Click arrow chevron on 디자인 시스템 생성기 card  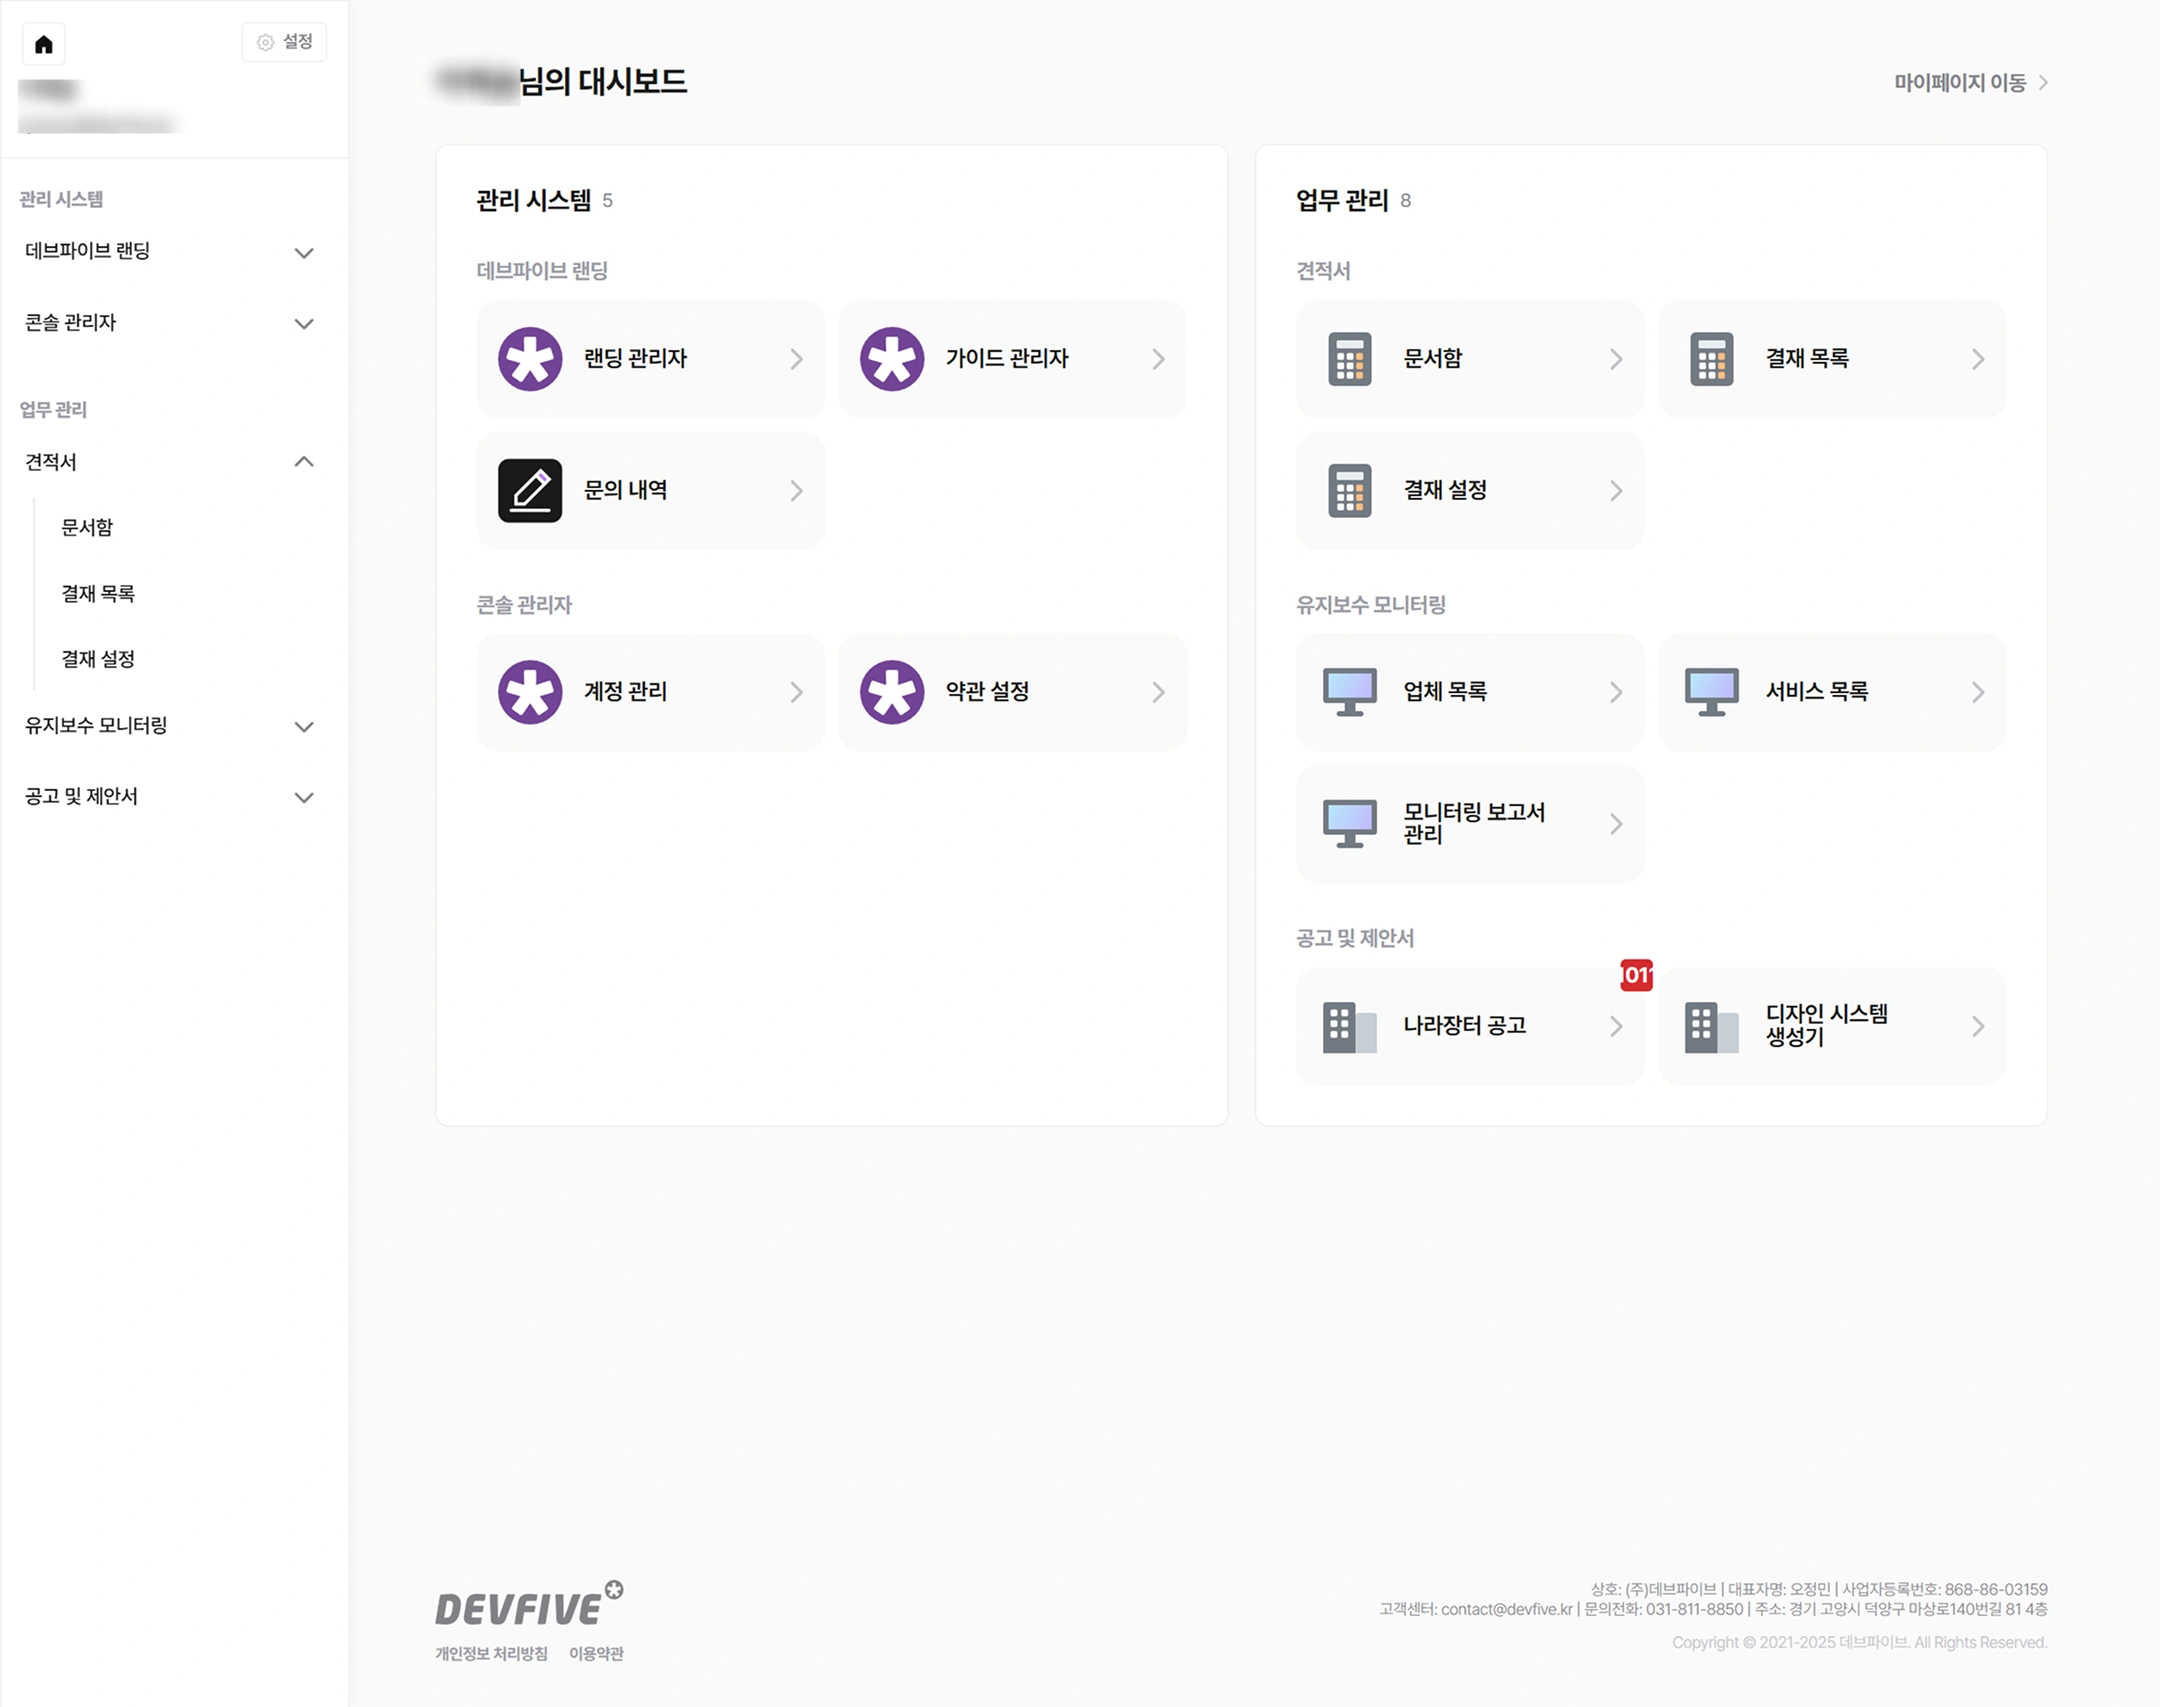tap(1979, 1027)
